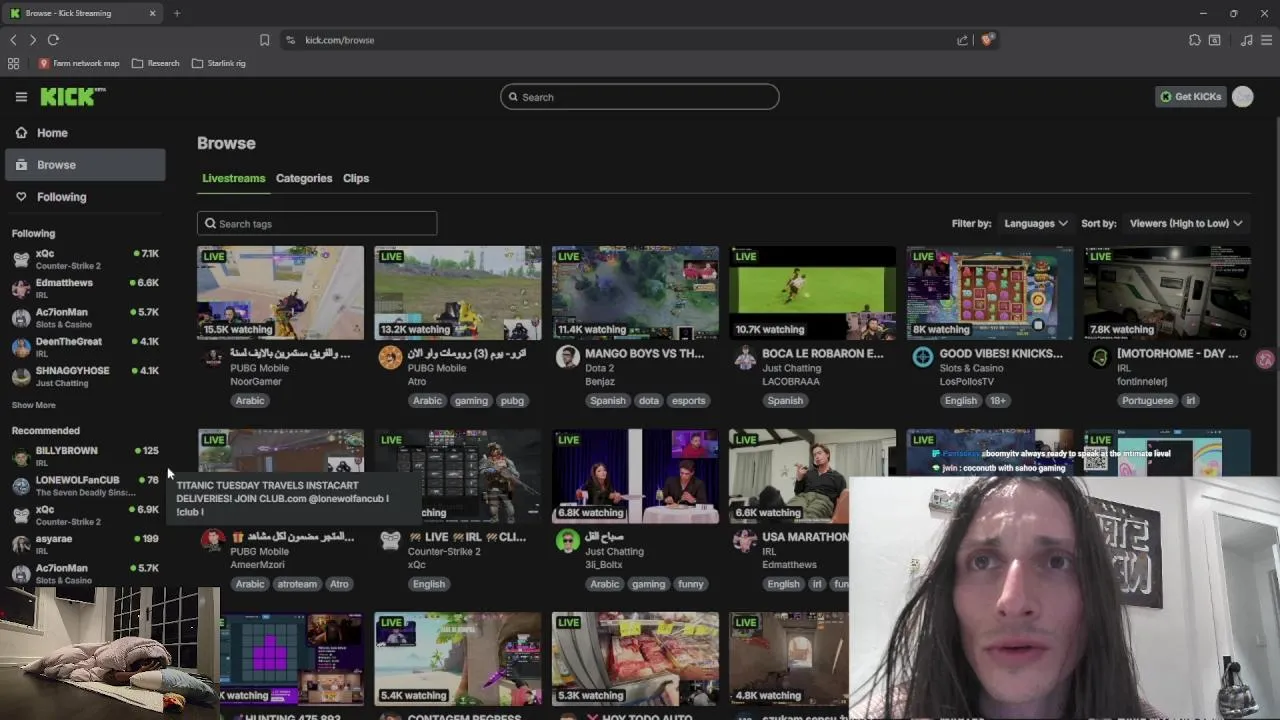1280x720 pixels.
Task: Open the Starlink rig bookmarks folder
Action: click(x=218, y=63)
